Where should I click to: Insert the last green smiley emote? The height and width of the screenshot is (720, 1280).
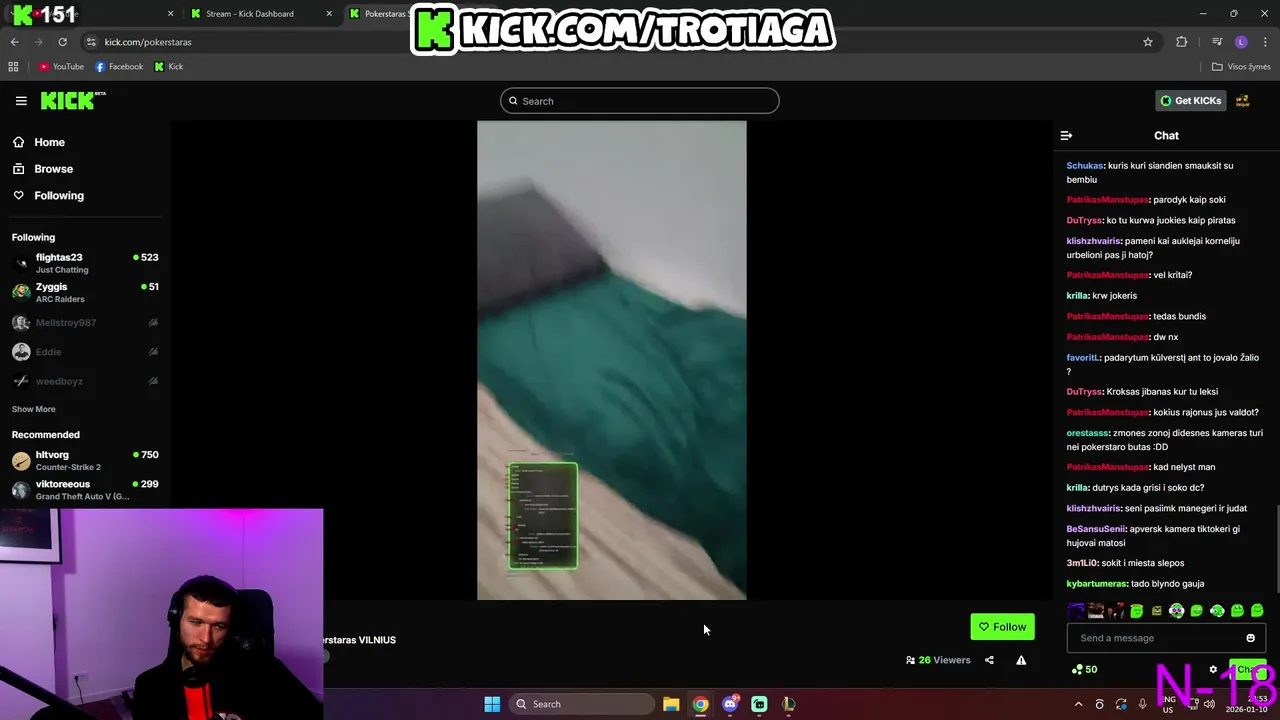[x=1257, y=611]
